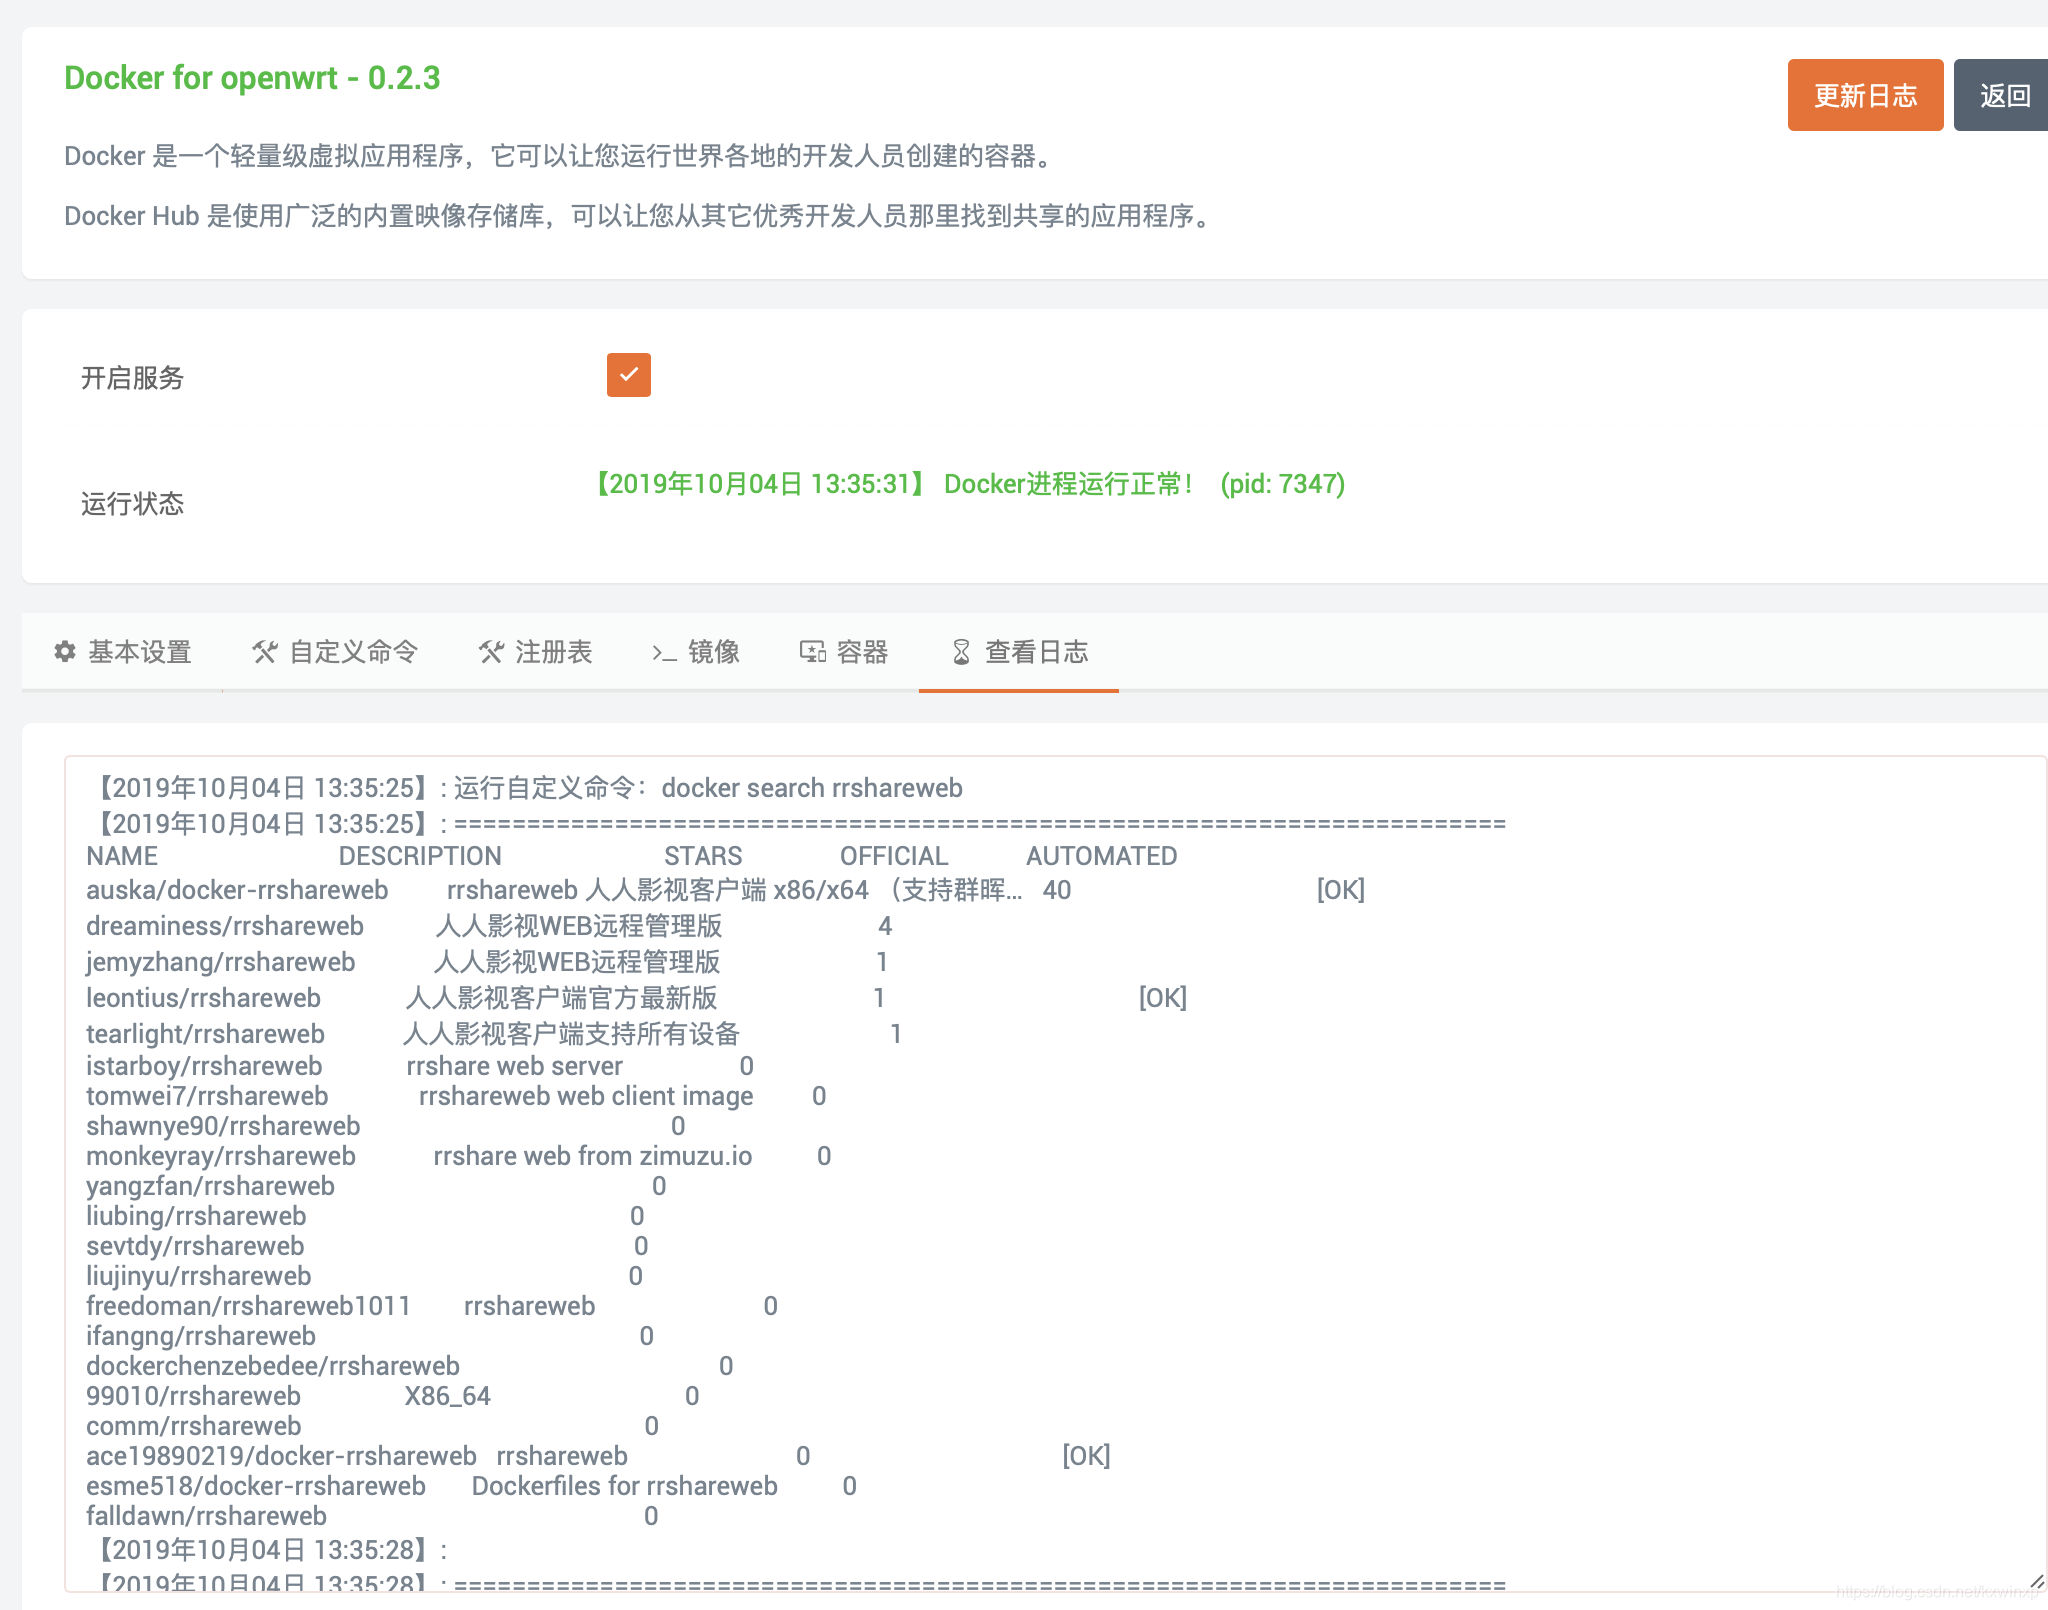Click the tools icon beside 注册表
2048x1610 pixels.
click(491, 652)
